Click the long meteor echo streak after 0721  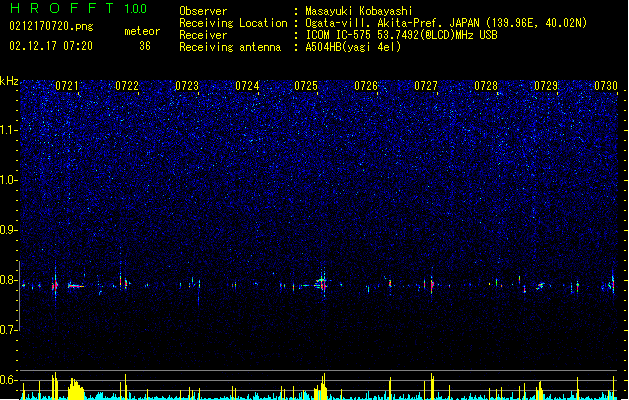pos(76,286)
